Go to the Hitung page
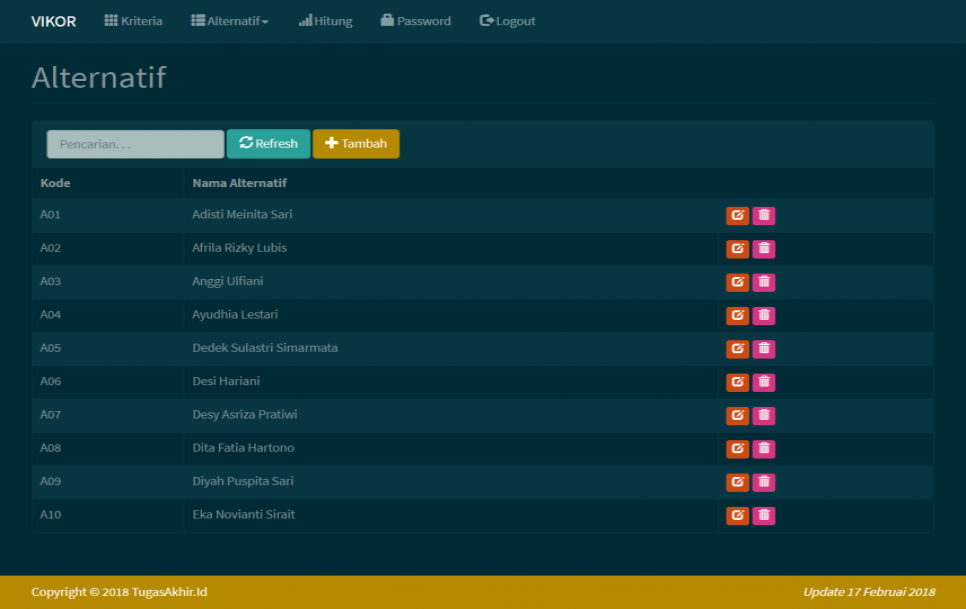This screenshot has width=966, height=609. (x=325, y=21)
